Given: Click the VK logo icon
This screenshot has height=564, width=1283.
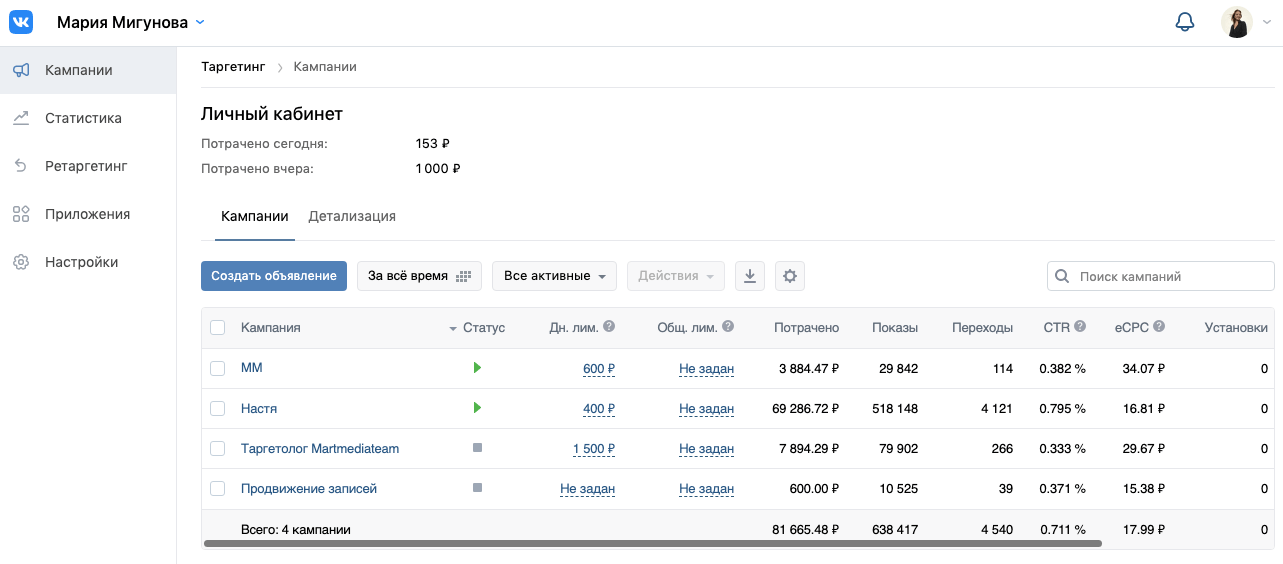Looking at the screenshot, I should [21, 22].
